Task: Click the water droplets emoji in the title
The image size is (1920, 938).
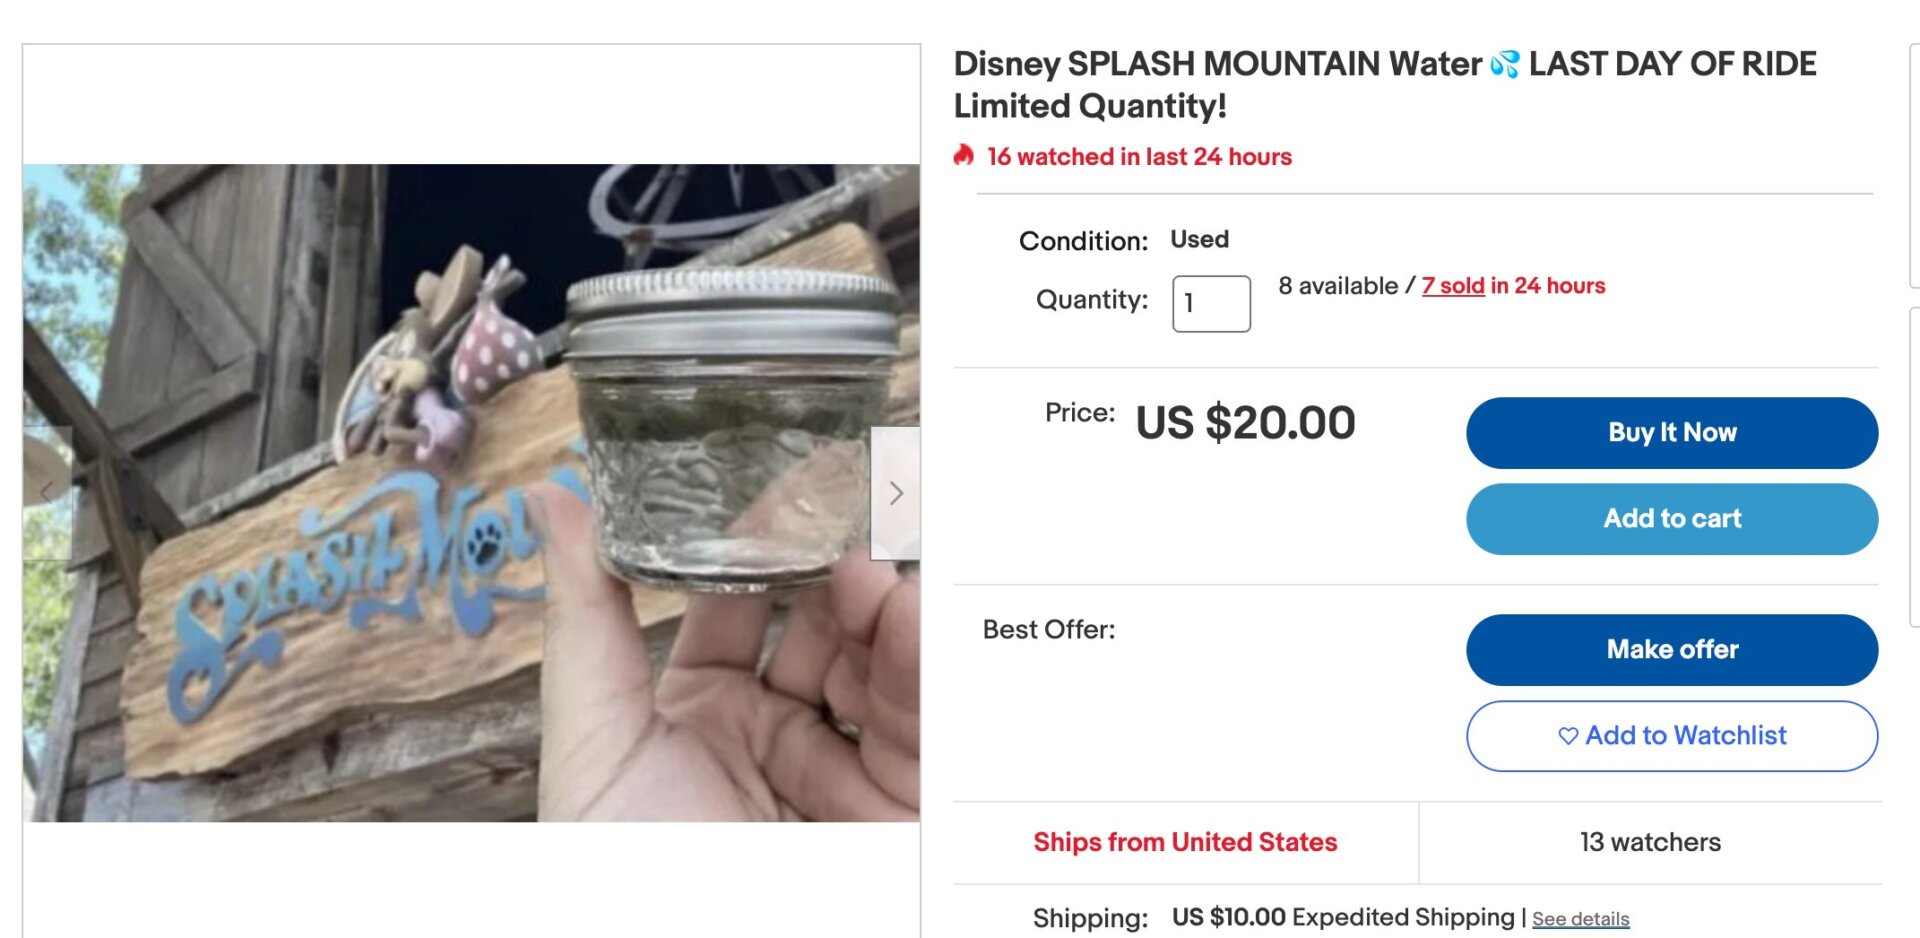Action: tap(1502, 64)
